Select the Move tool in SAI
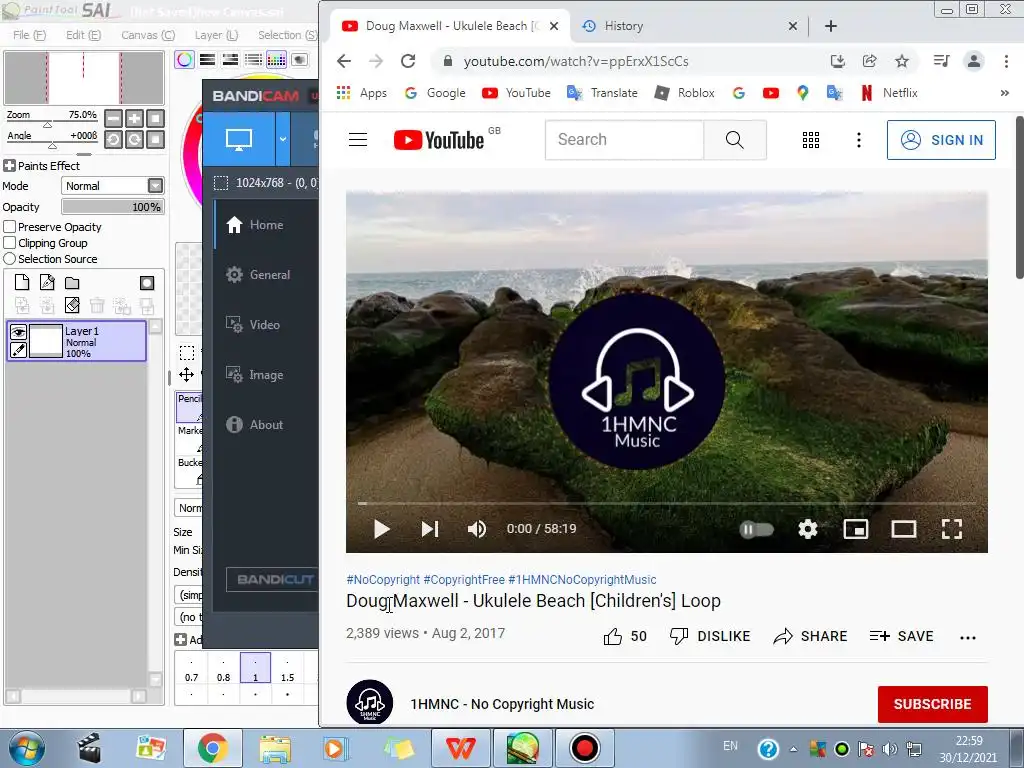Image resolution: width=1024 pixels, height=768 pixels. [x=187, y=374]
